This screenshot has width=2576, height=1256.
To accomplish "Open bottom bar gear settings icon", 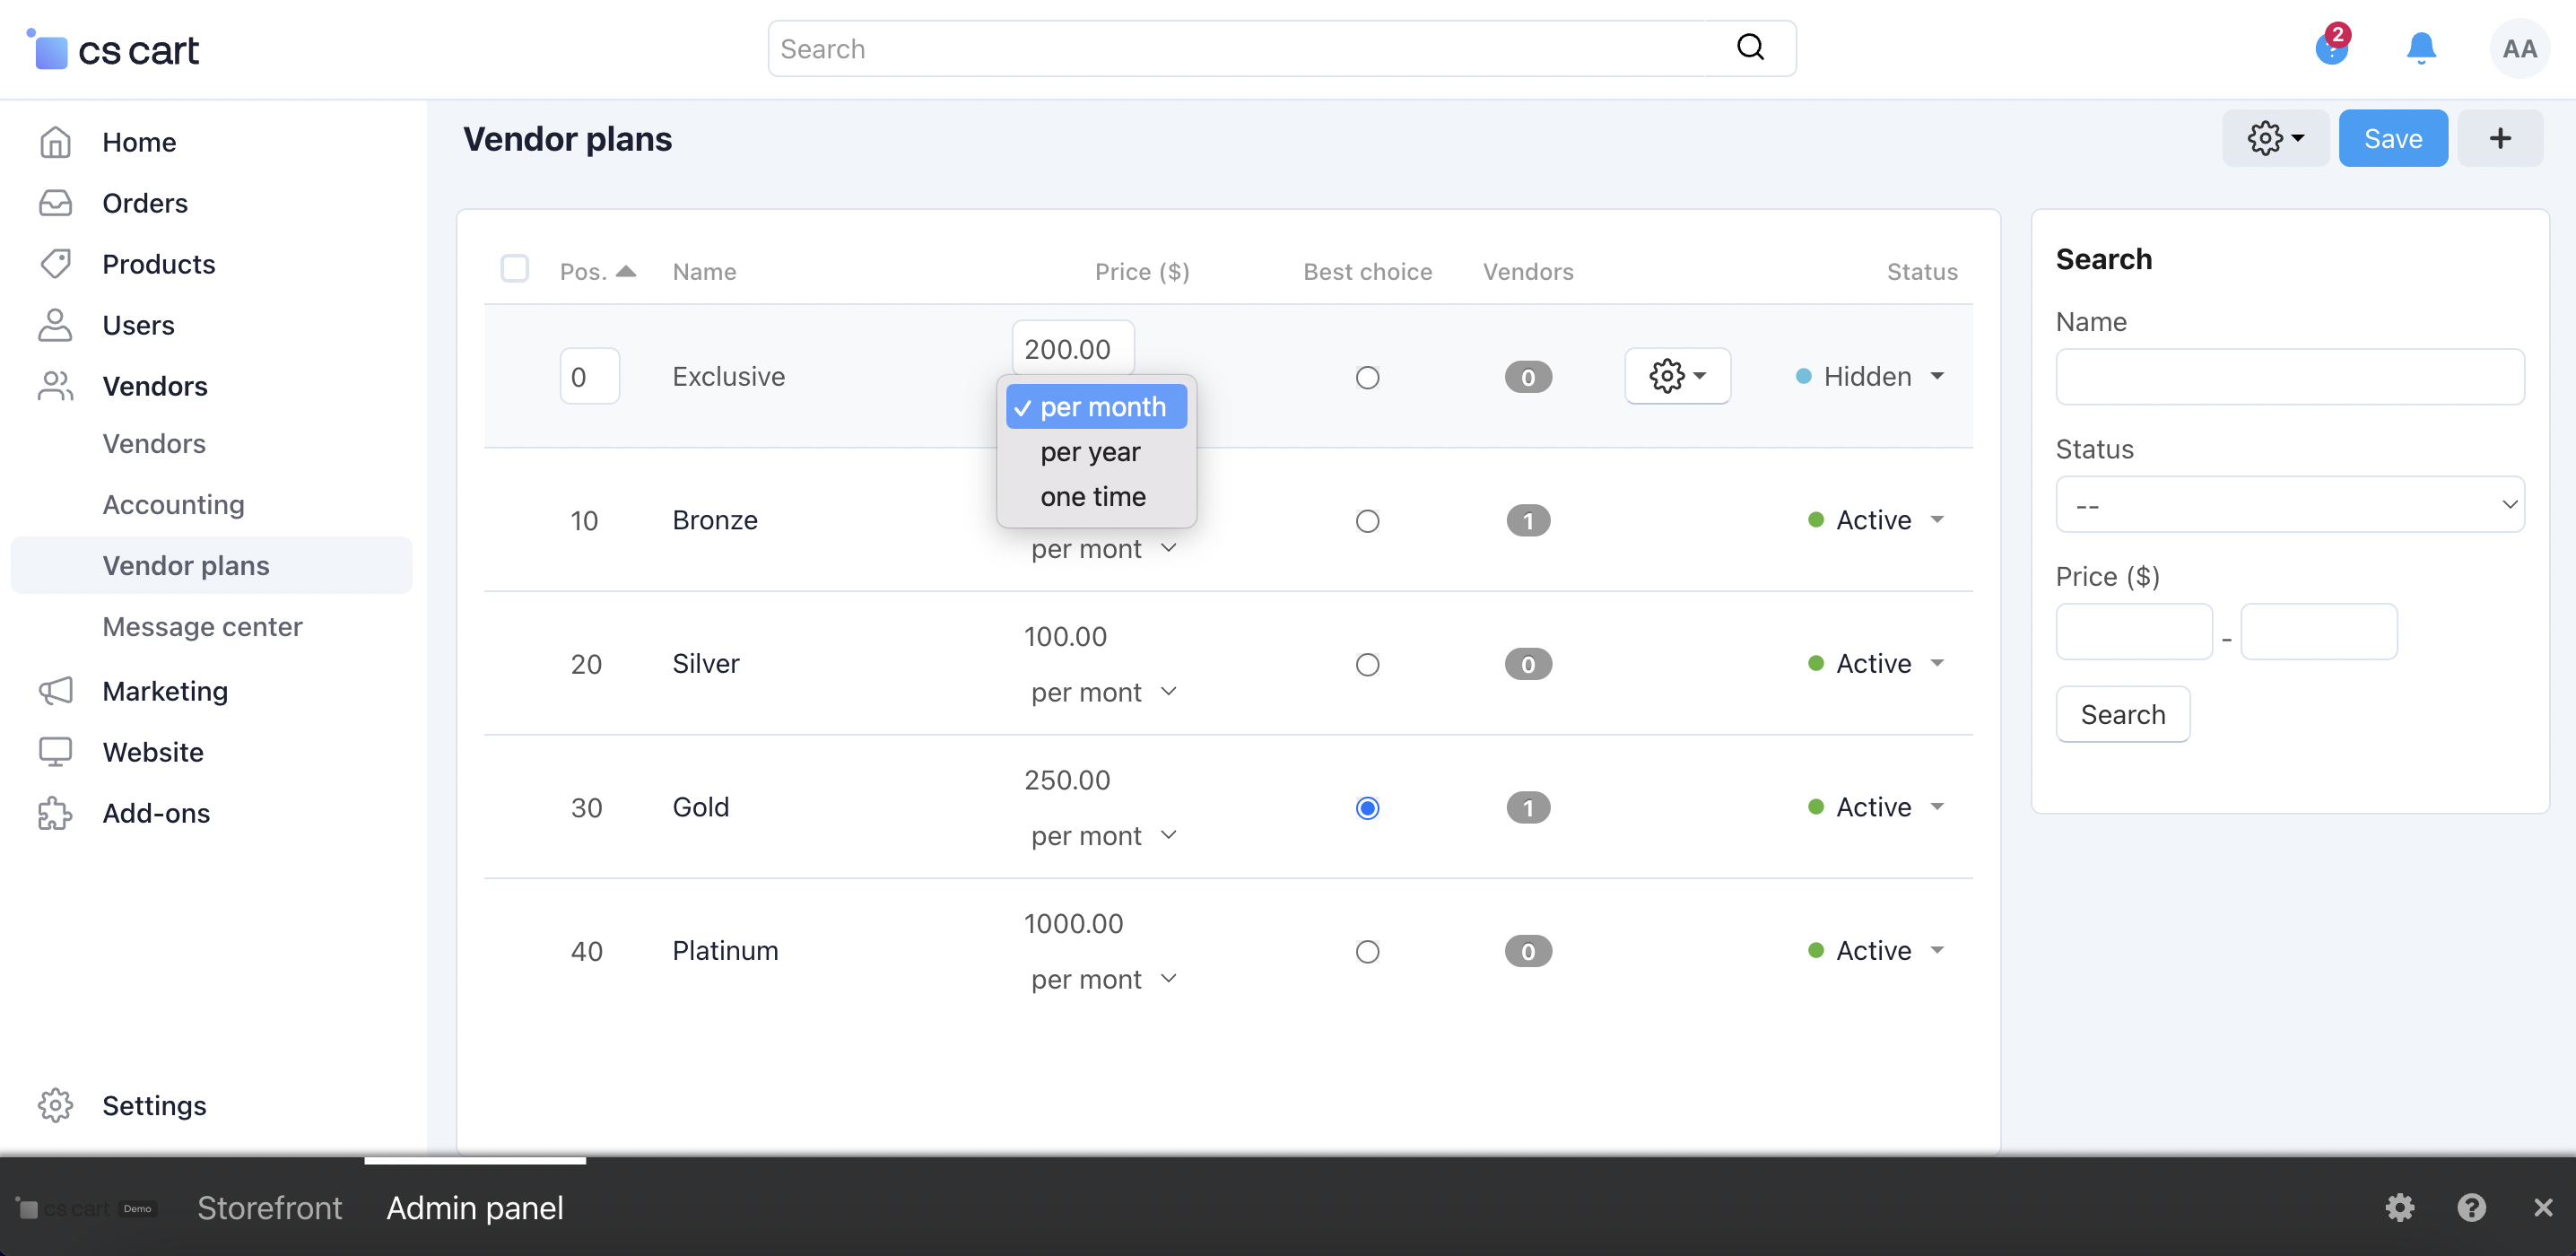I will [x=2399, y=1208].
